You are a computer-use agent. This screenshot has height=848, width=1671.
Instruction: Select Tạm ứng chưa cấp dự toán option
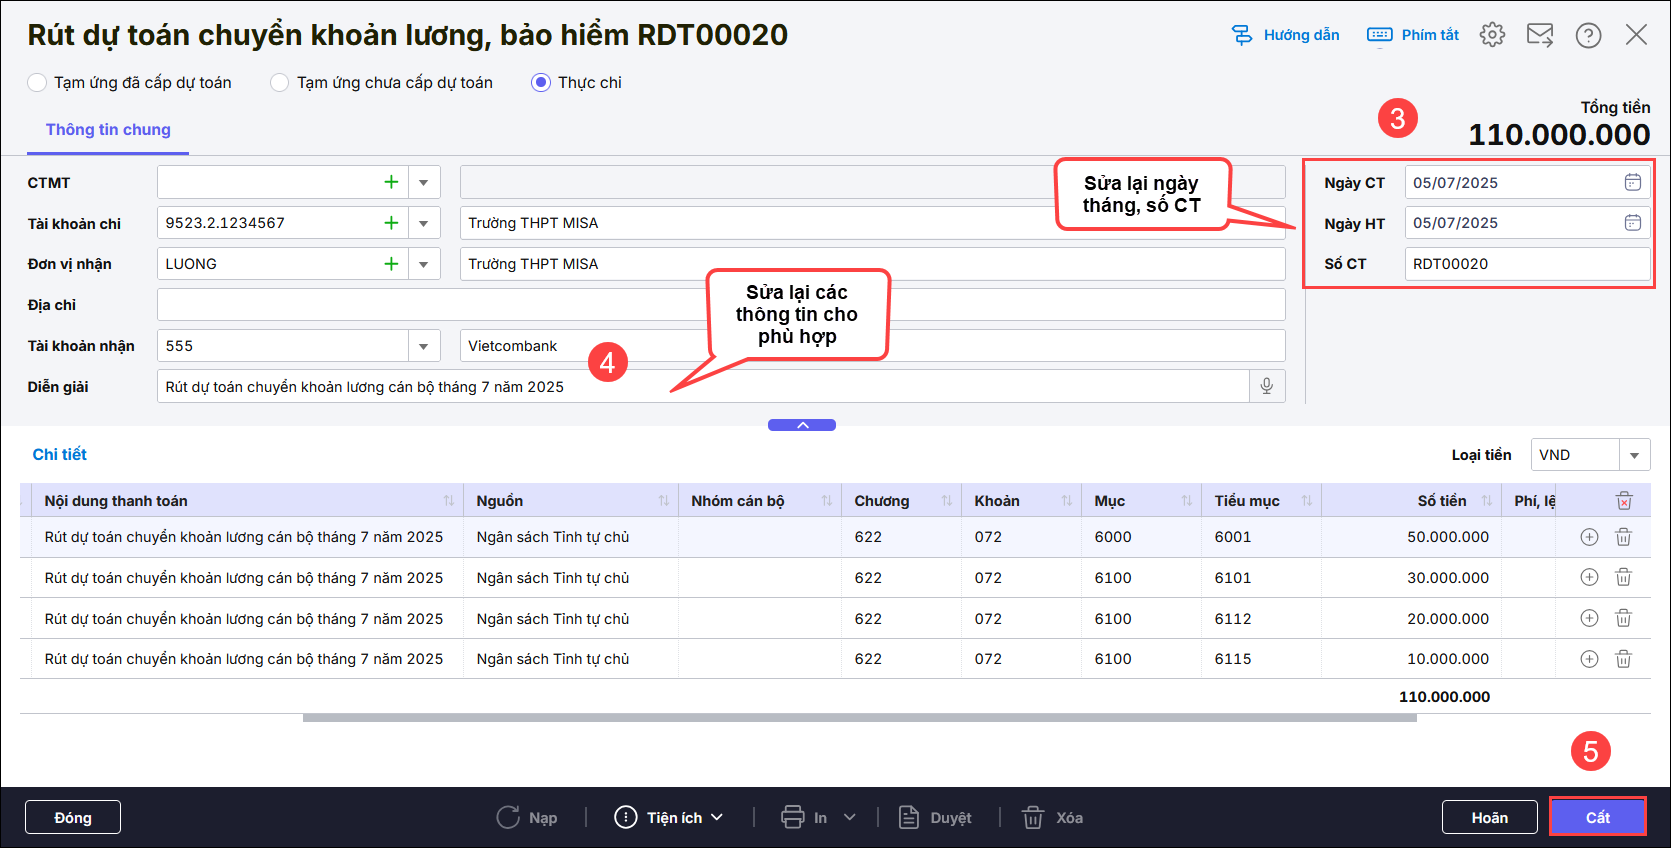click(280, 83)
